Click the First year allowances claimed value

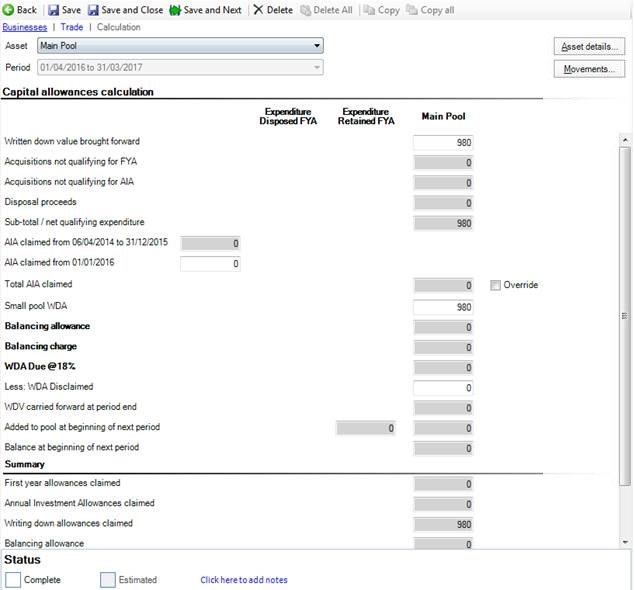pos(443,484)
